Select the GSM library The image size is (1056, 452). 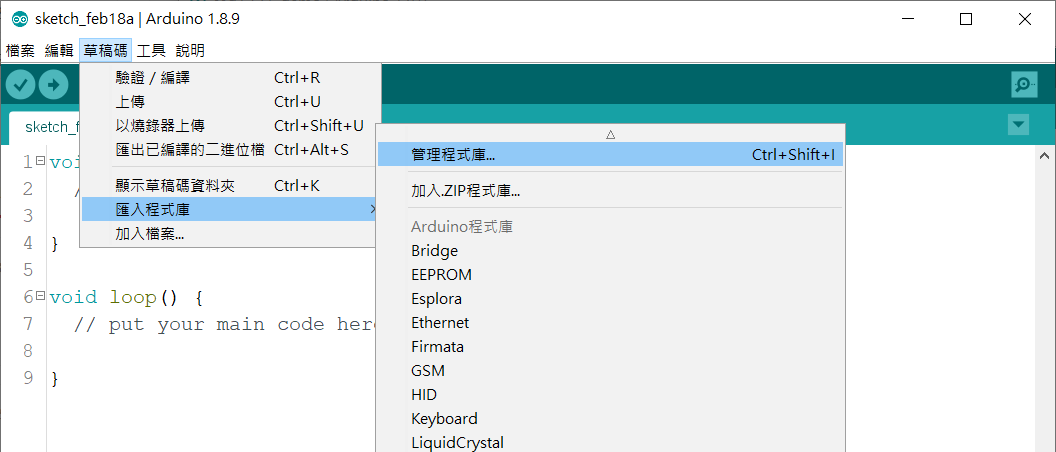pos(610,370)
